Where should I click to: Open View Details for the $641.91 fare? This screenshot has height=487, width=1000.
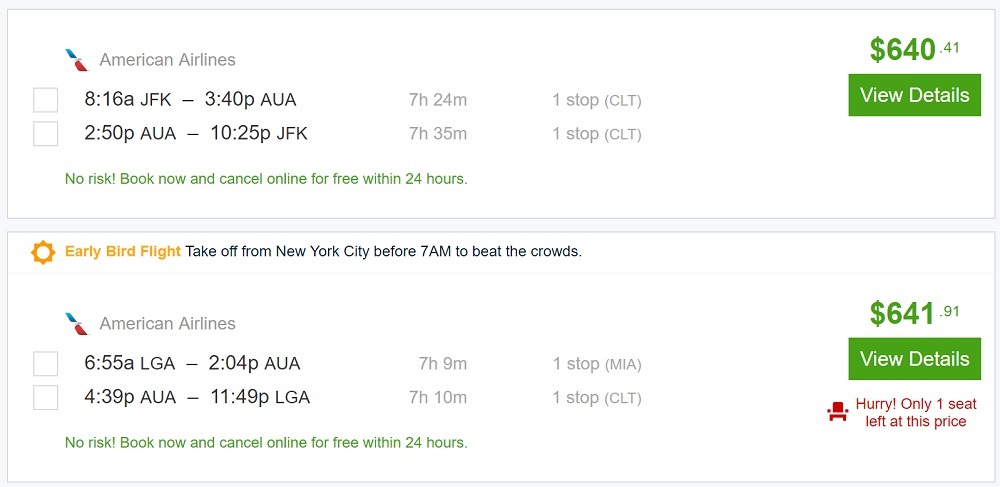(914, 359)
